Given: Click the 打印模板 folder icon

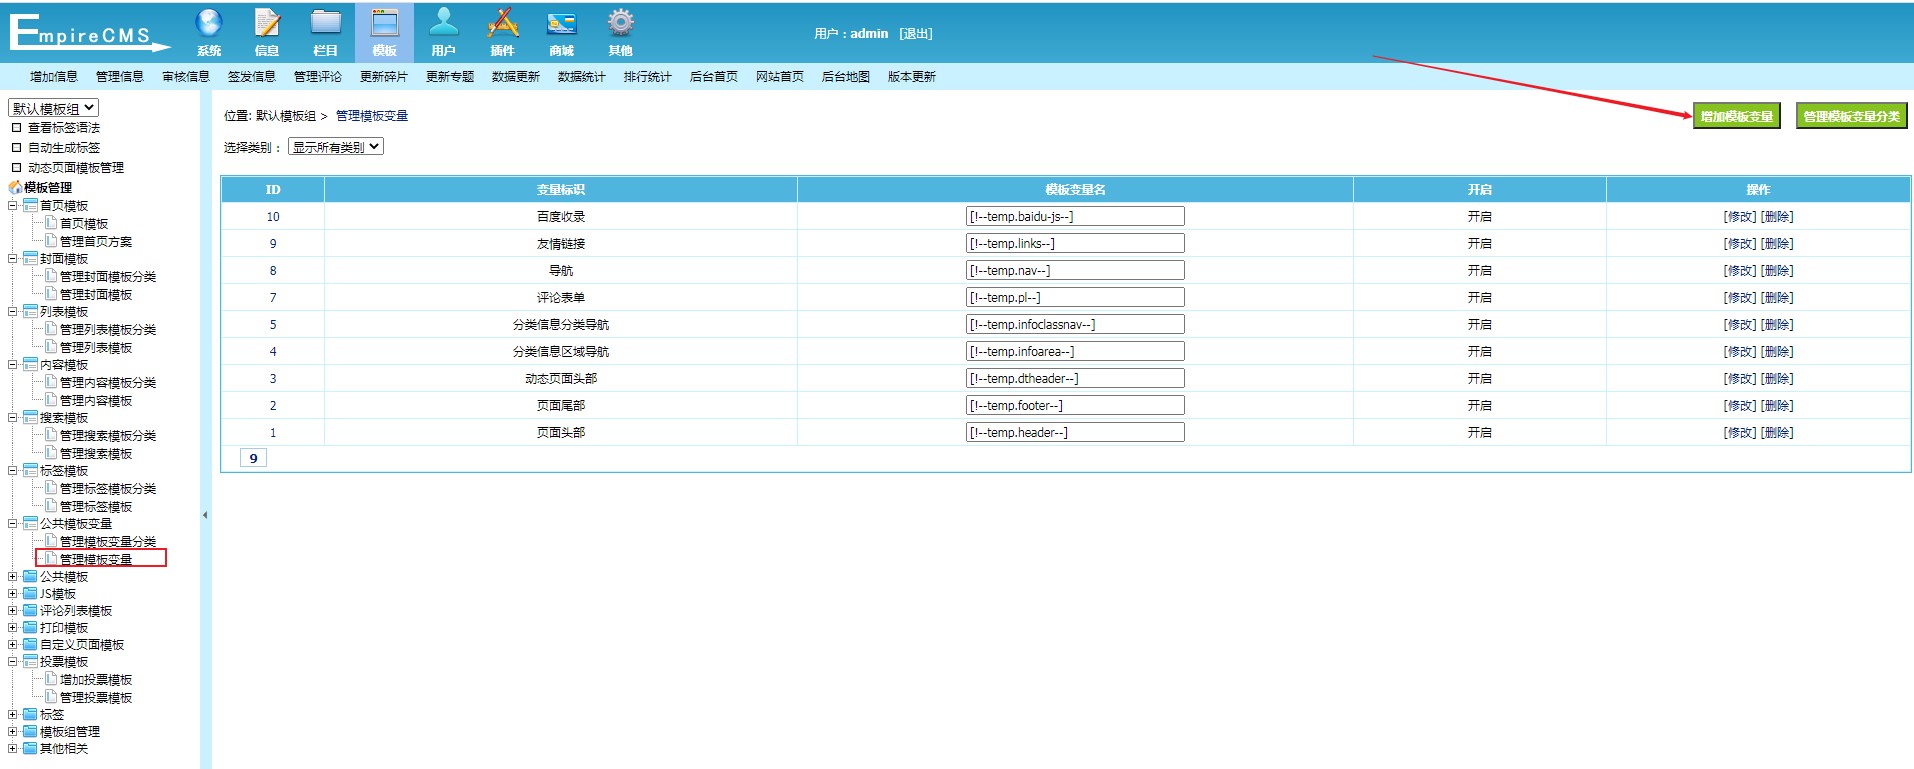Looking at the screenshot, I should click(x=30, y=627).
